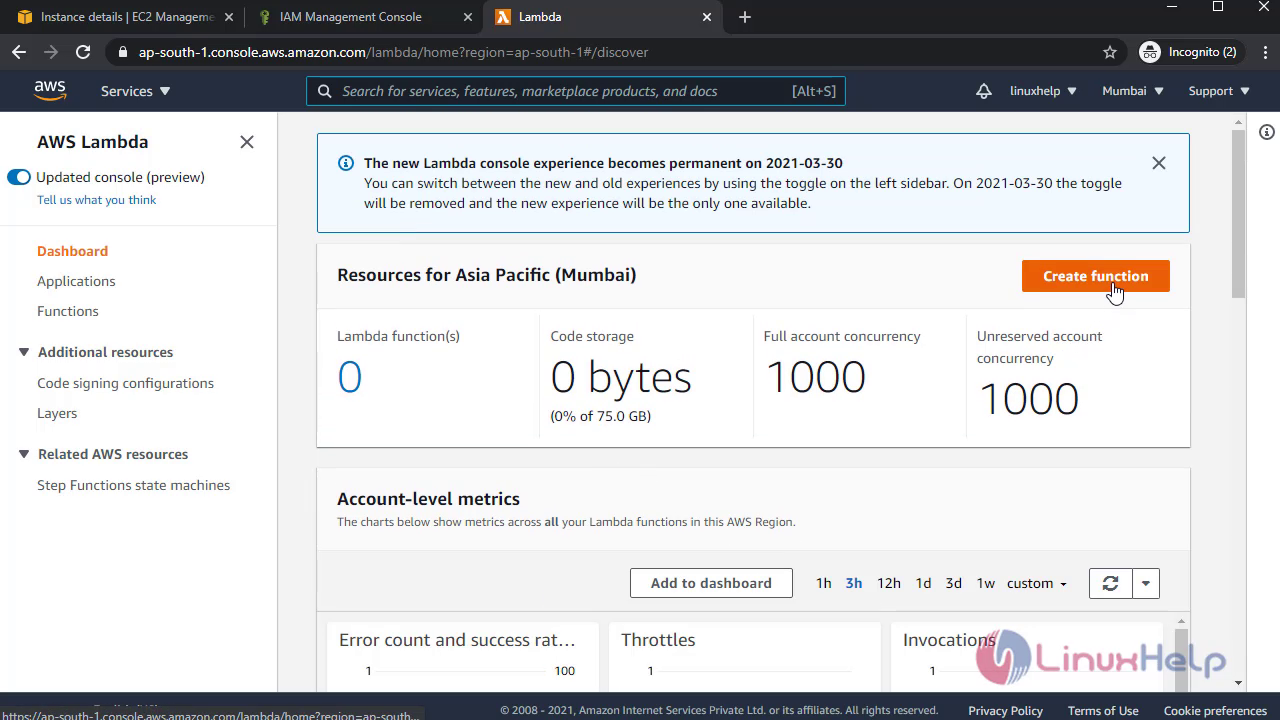Open Applications in the sidebar

[x=76, y=281]
